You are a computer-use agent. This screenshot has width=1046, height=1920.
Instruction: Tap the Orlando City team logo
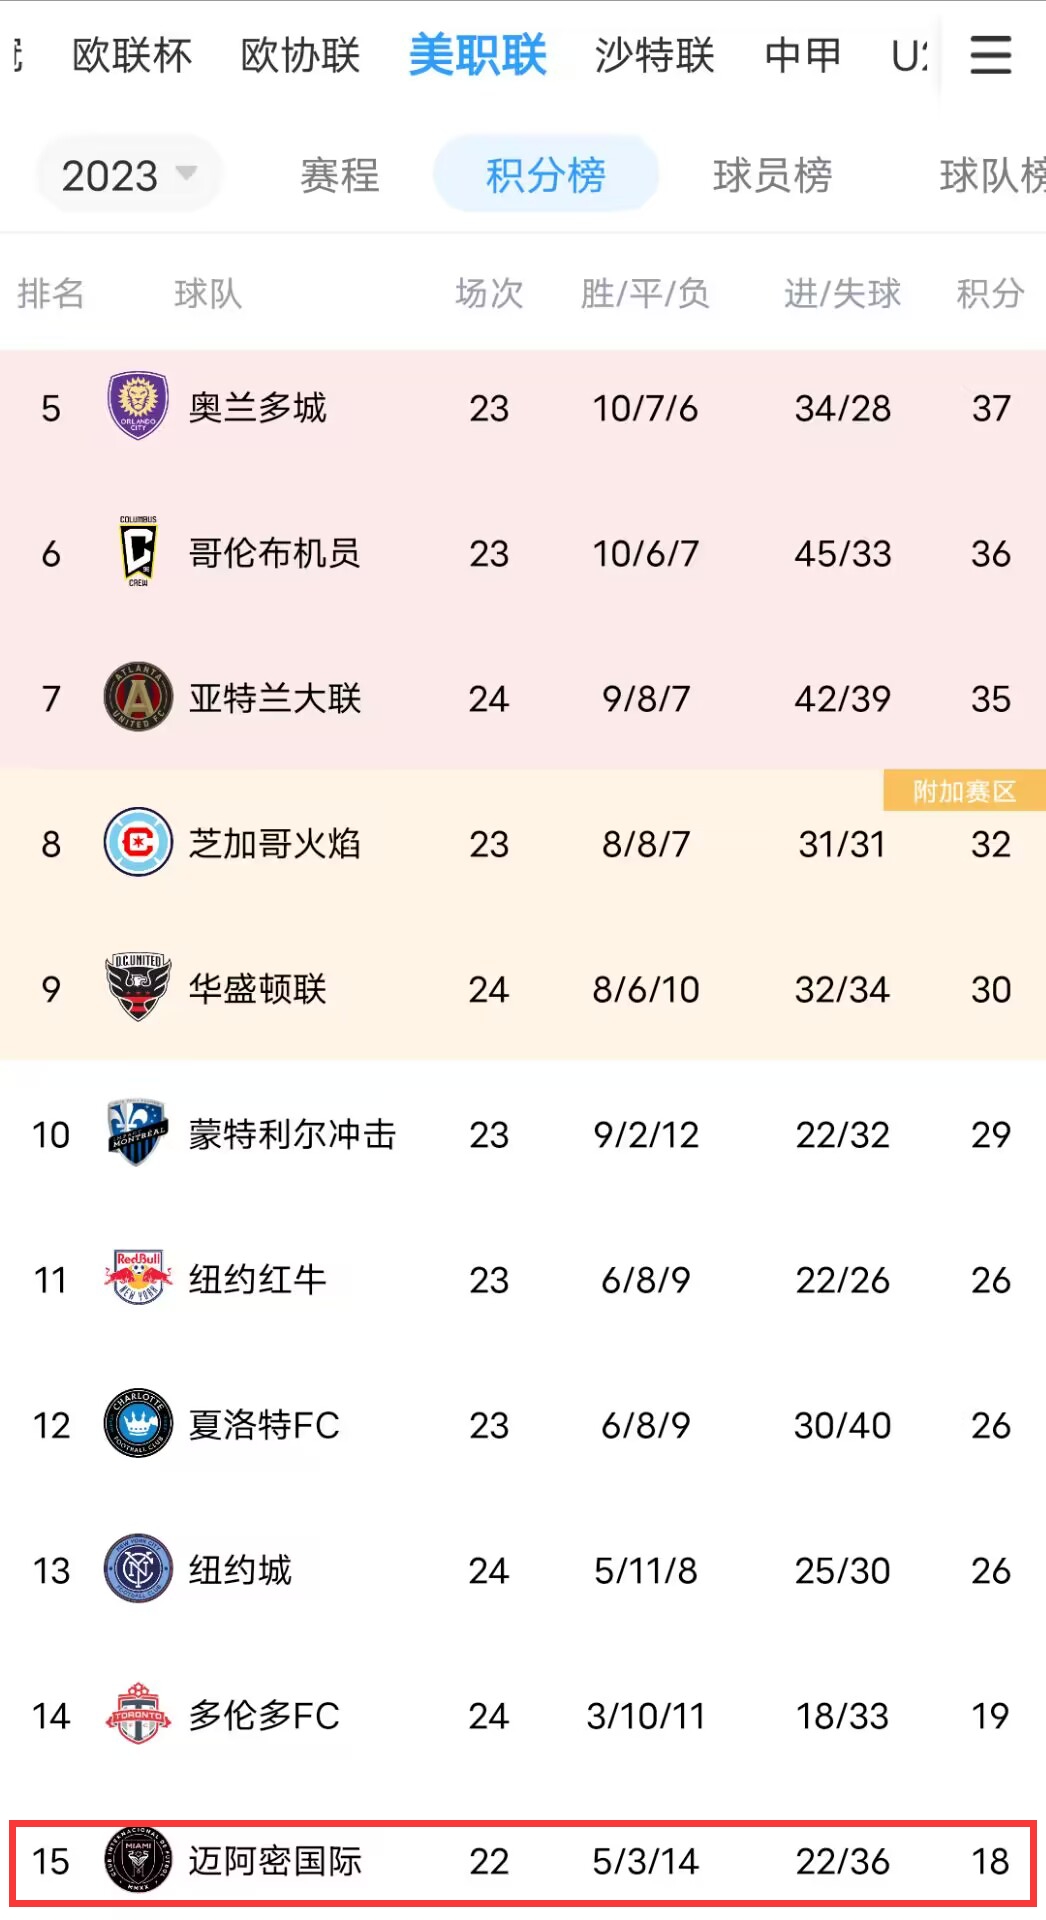click(x=138, y=406)
